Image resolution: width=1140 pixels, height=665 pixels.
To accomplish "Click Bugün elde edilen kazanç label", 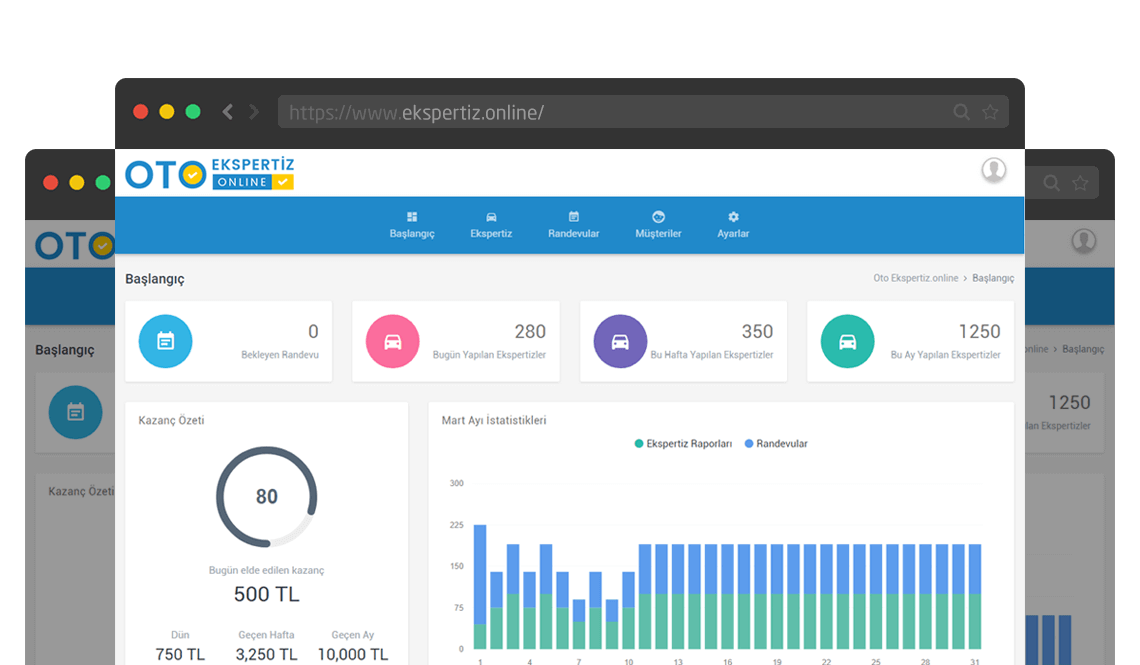I will [267, 571].
